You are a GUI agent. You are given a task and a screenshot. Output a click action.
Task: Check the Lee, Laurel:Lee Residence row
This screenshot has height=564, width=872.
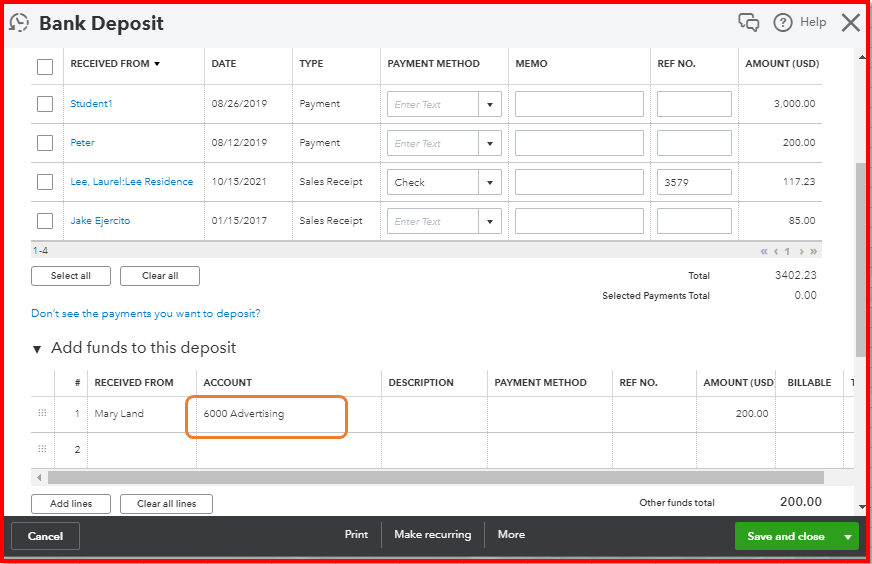click(x=45, y=182)
